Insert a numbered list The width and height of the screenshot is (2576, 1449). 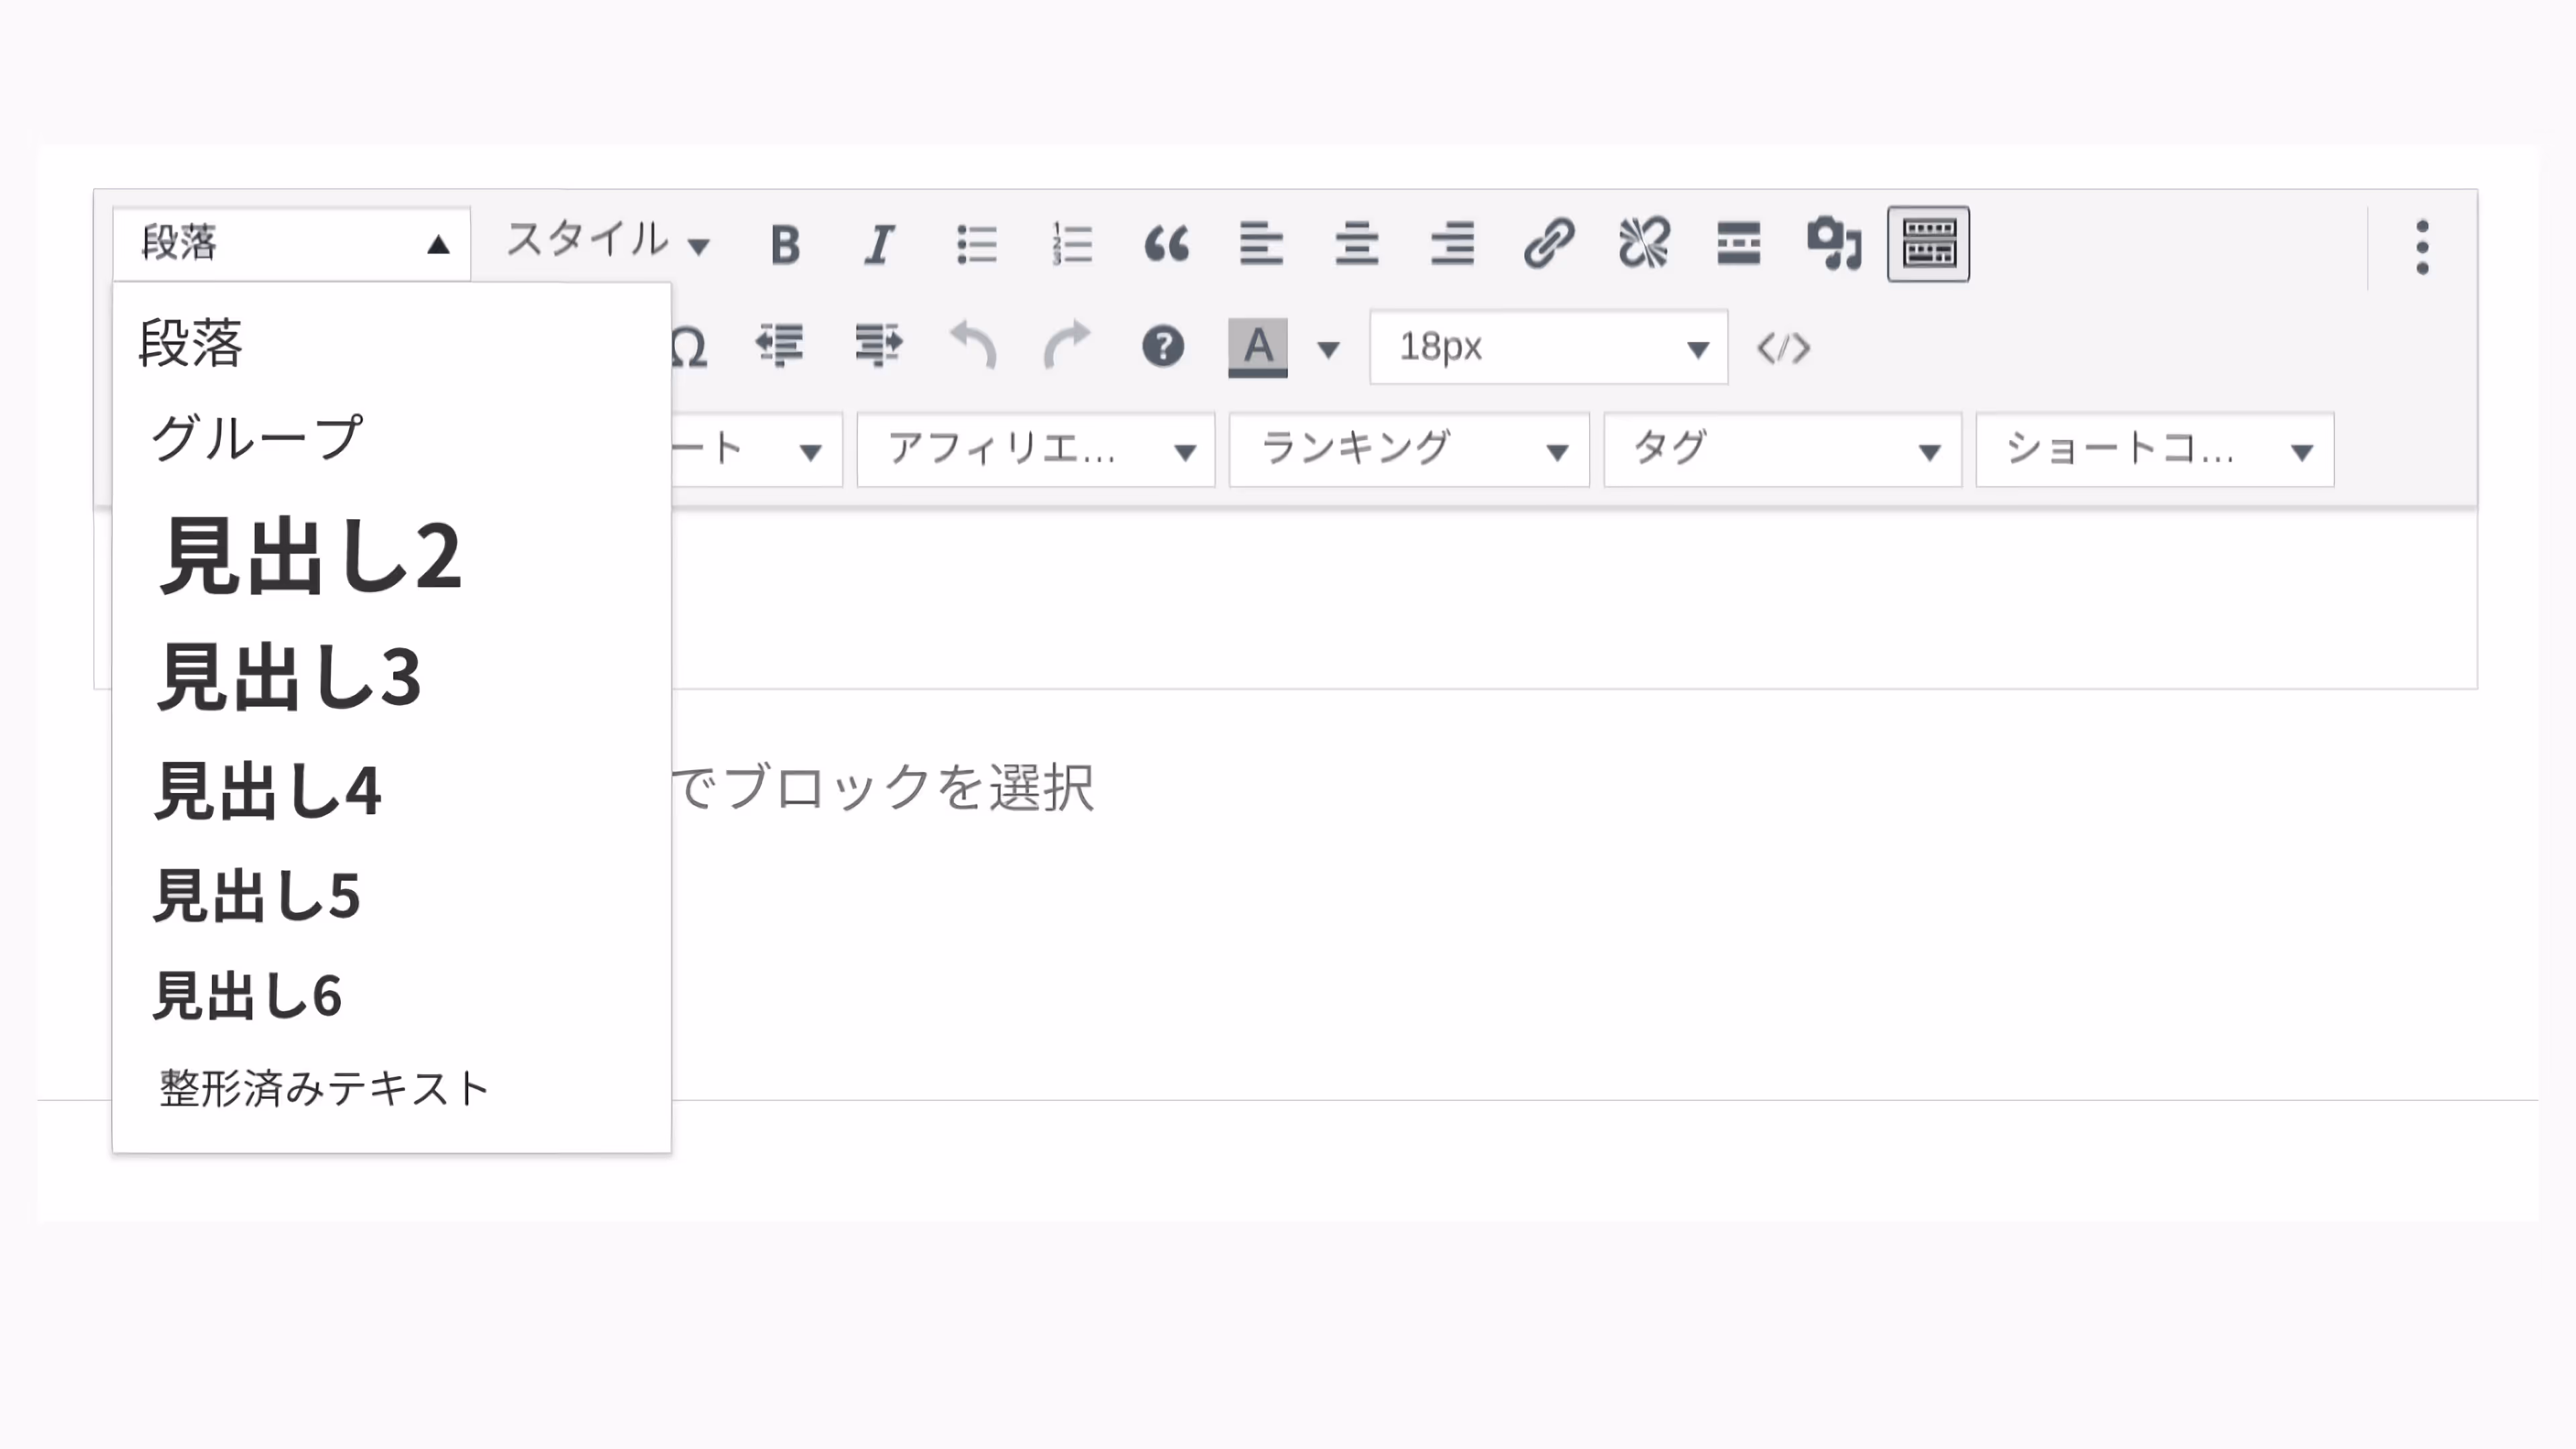(x=1072, y=244)
